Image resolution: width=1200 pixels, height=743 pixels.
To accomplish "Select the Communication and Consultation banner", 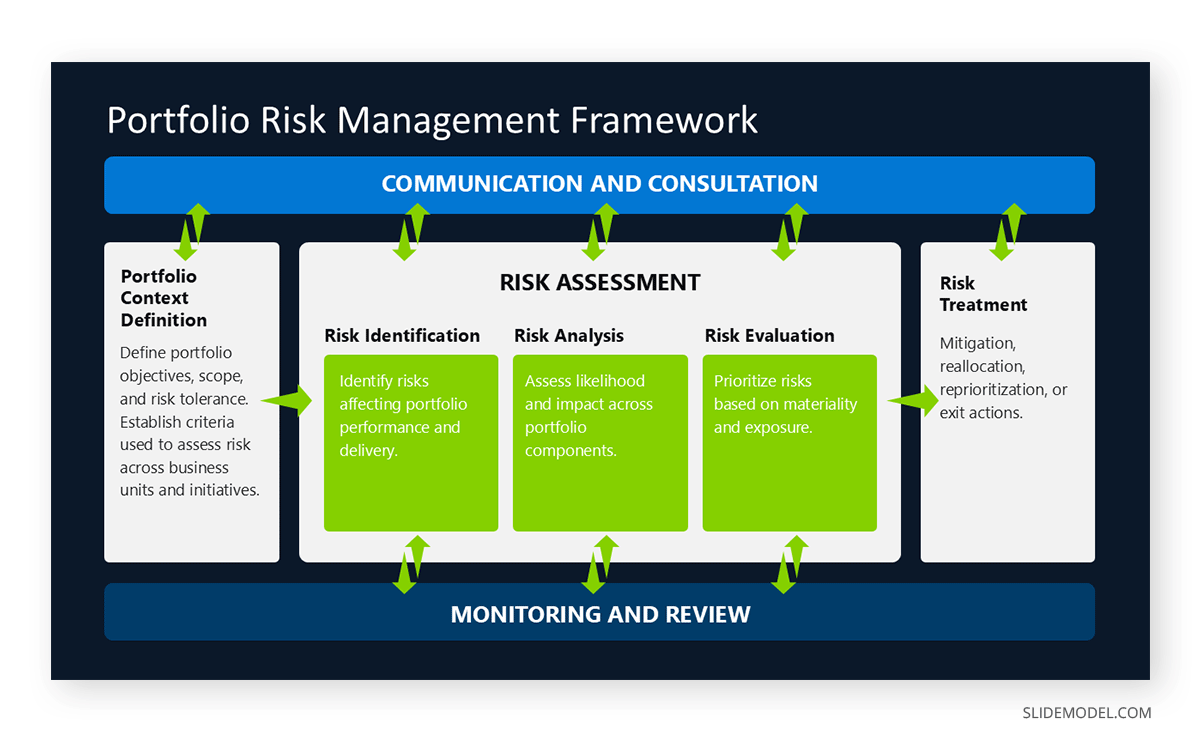I will coord(599,184).
